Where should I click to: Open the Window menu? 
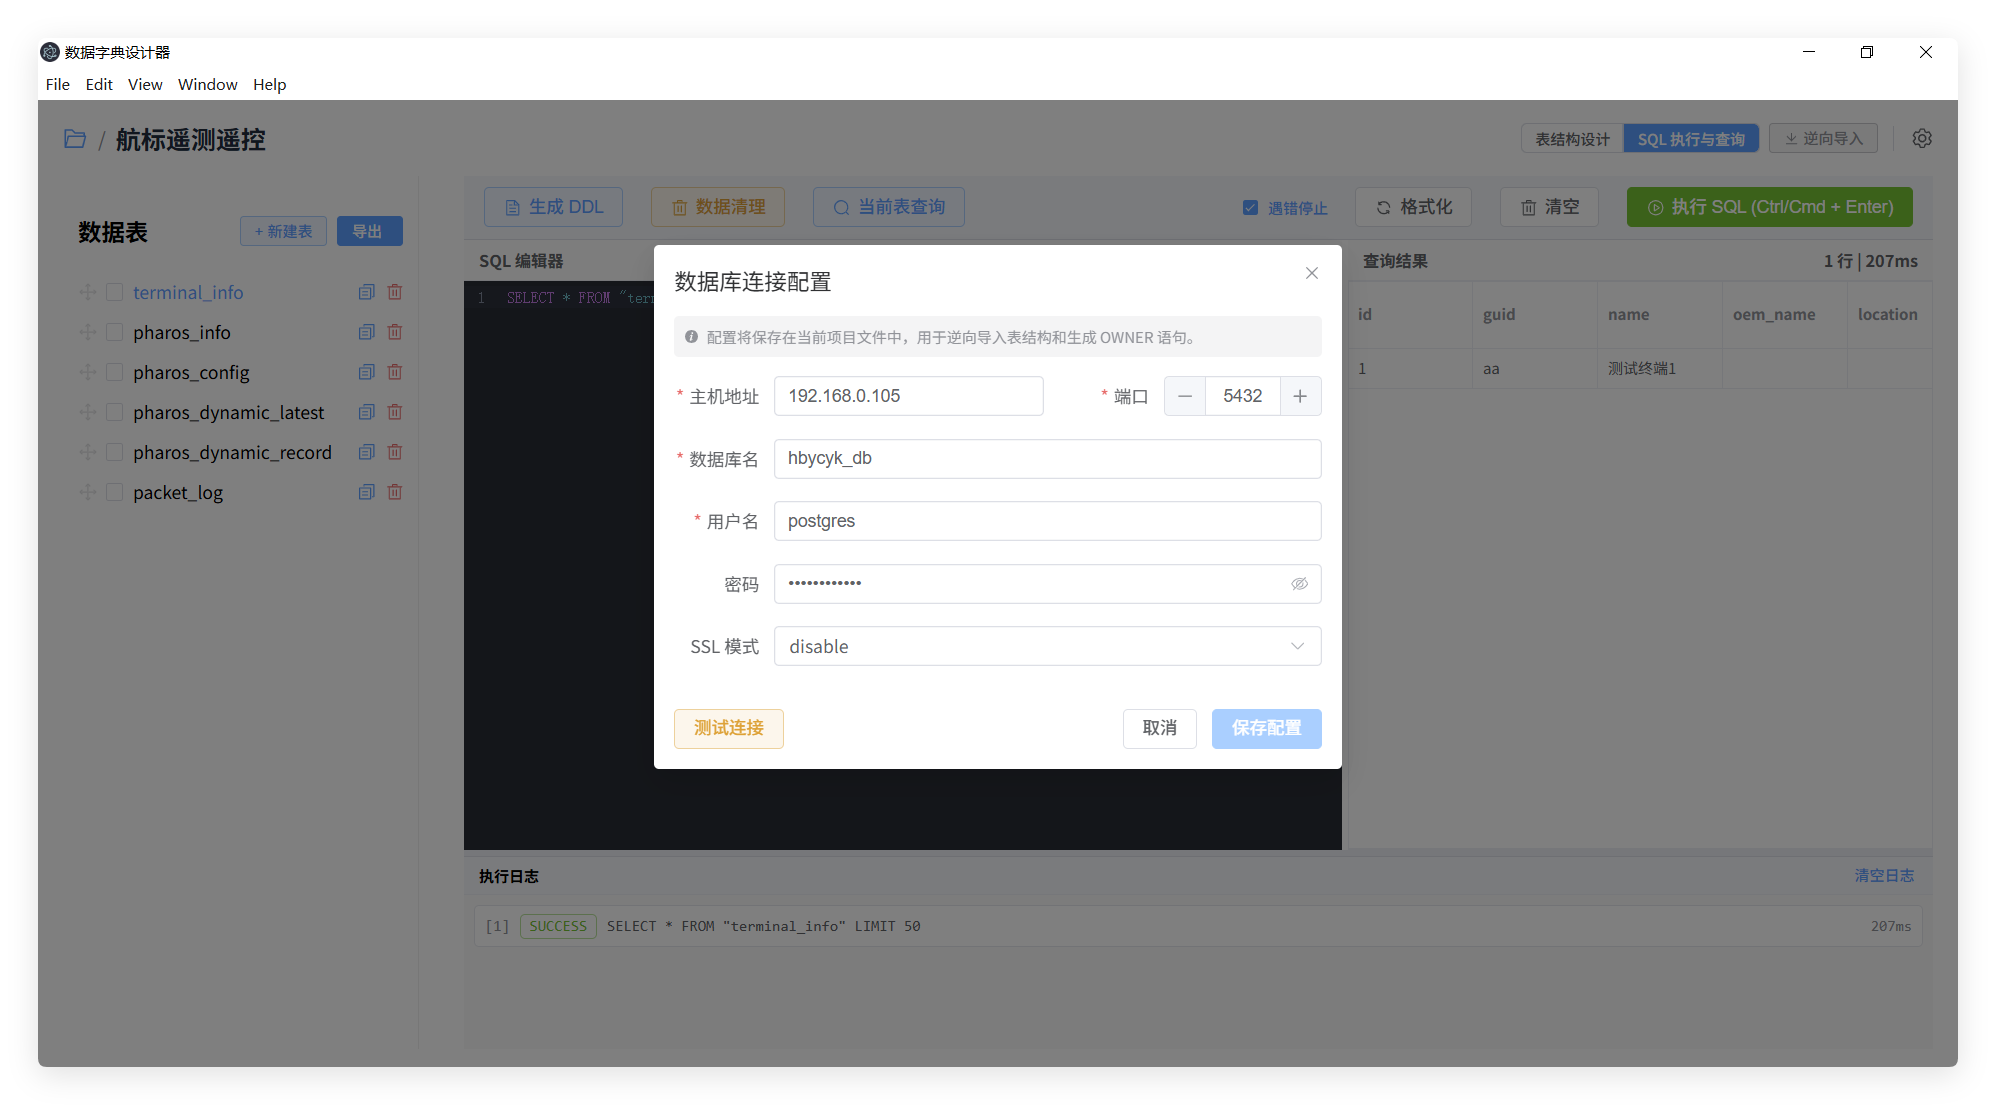[x=207, y=84]
